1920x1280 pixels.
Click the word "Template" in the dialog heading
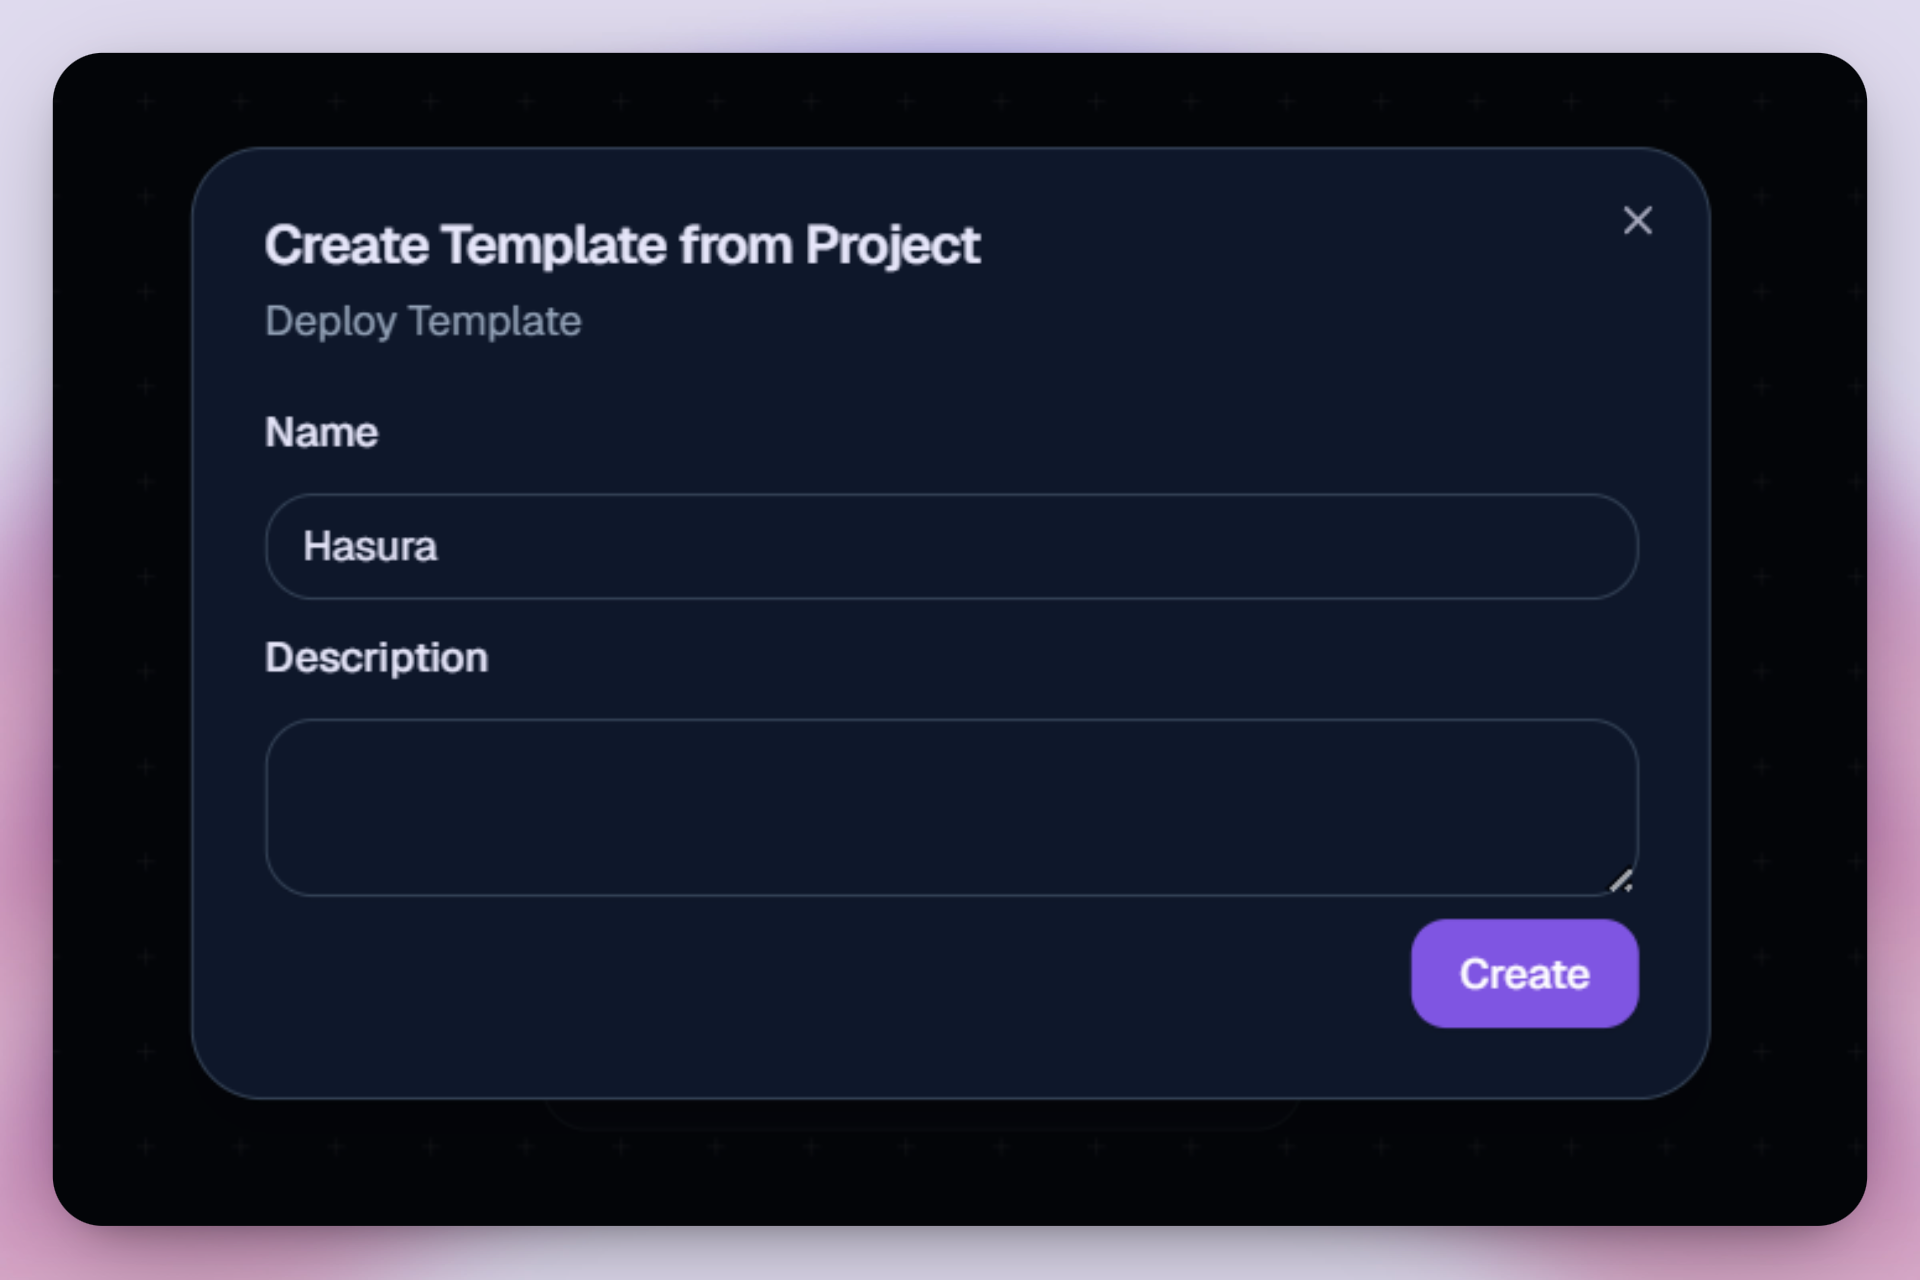click(x=554, y=245)
